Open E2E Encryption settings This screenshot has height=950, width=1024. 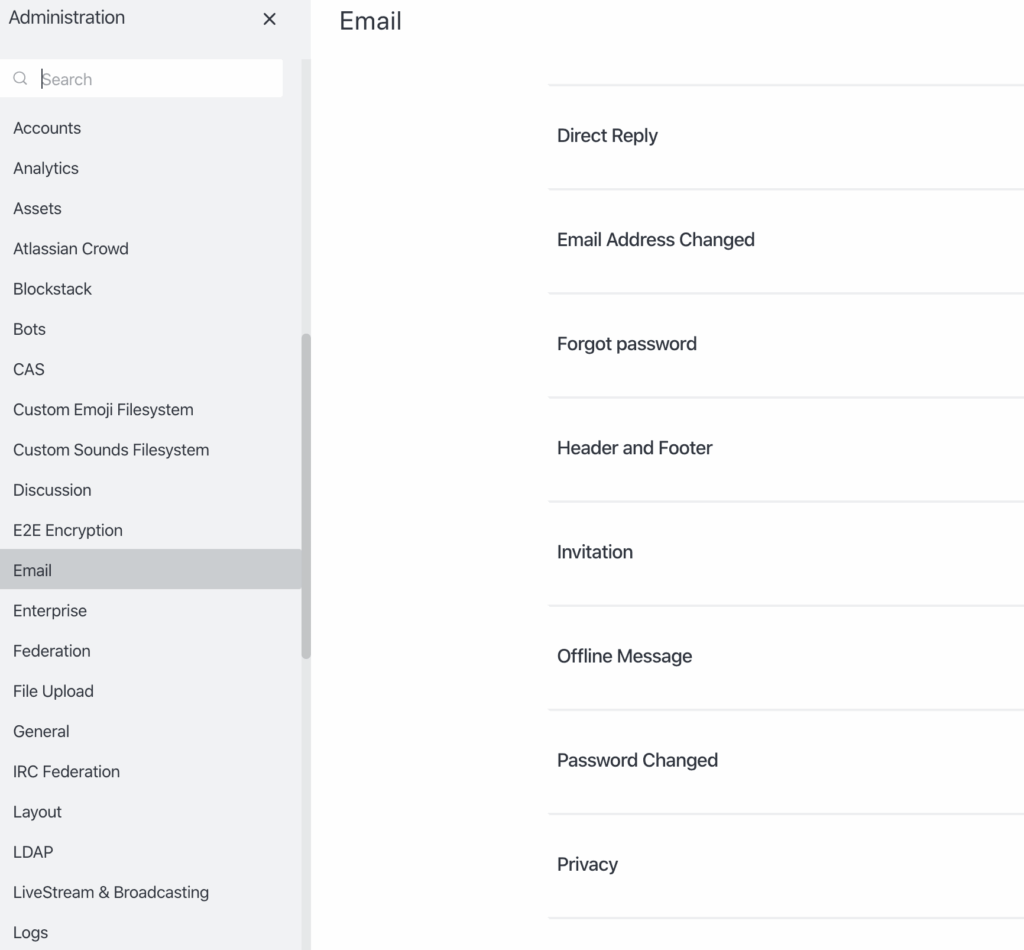tap(68, 530)
